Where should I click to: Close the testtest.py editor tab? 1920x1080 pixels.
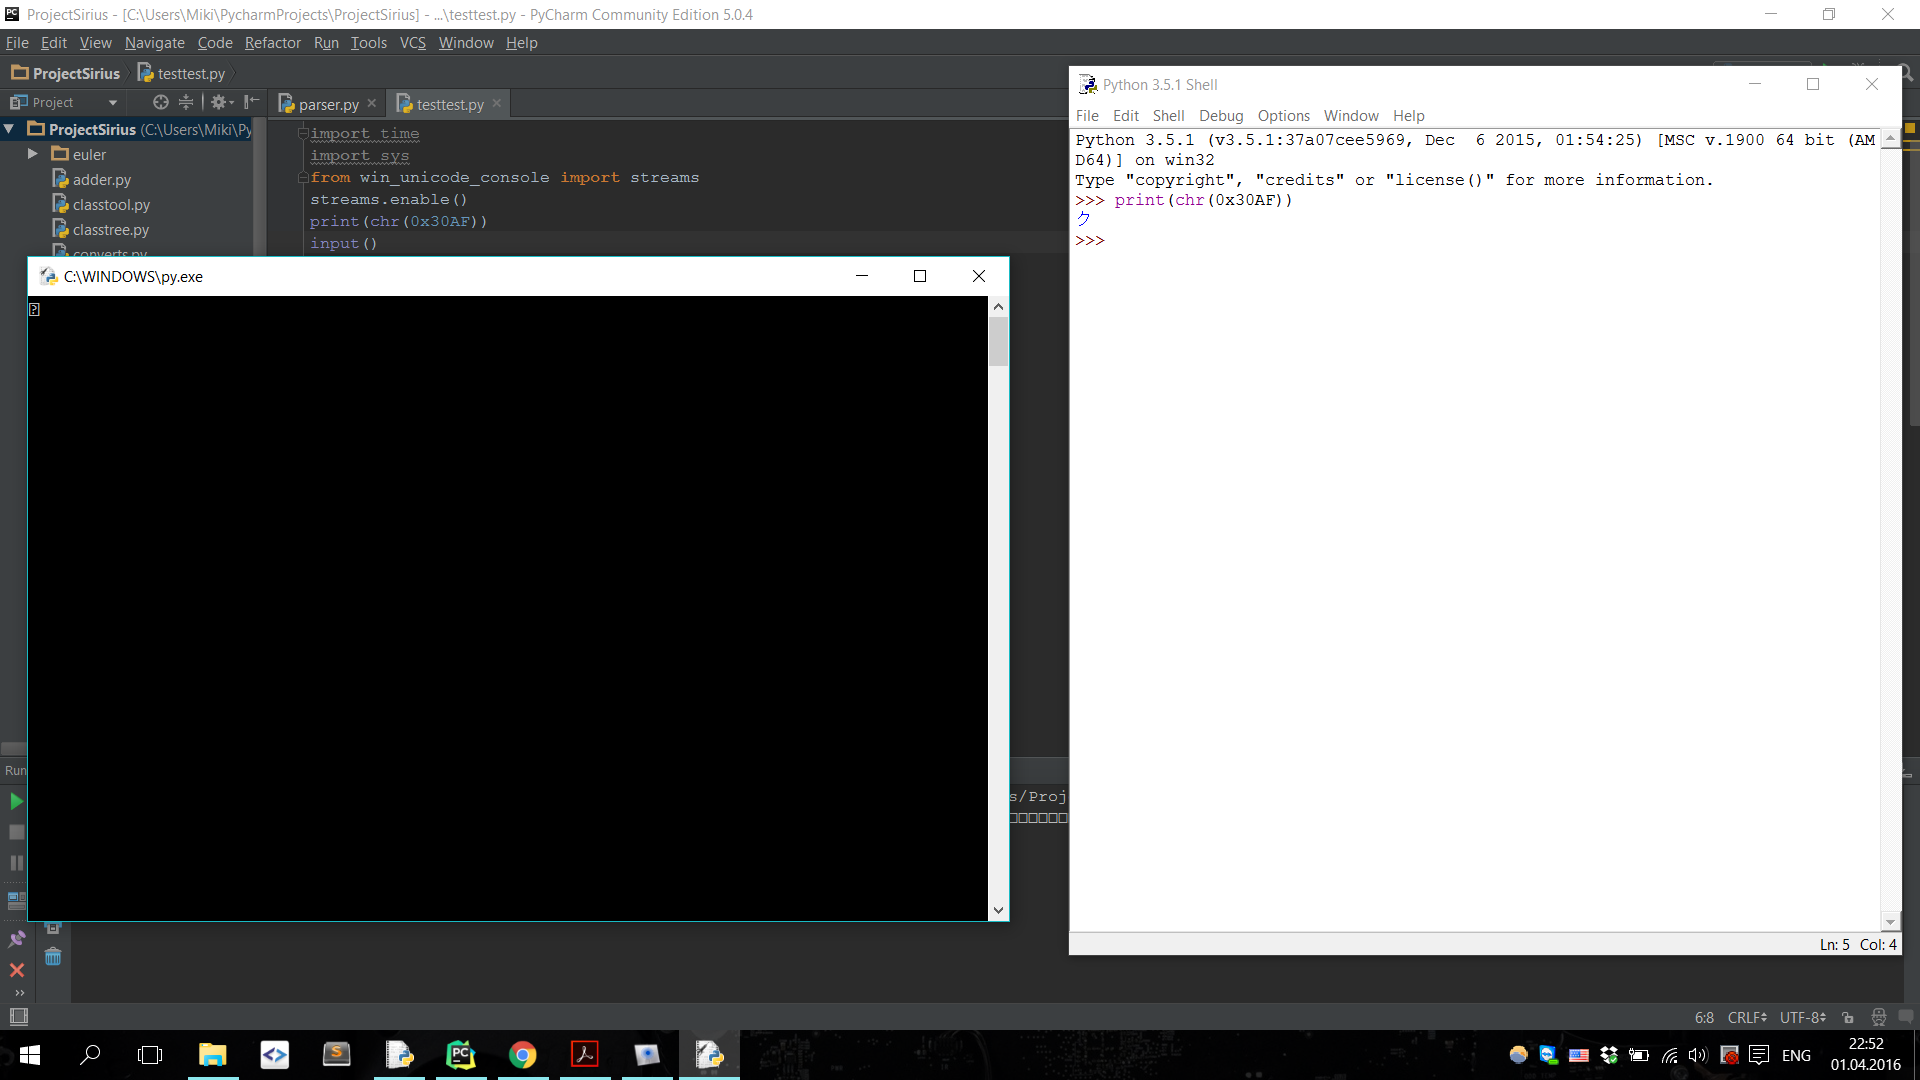497,103
